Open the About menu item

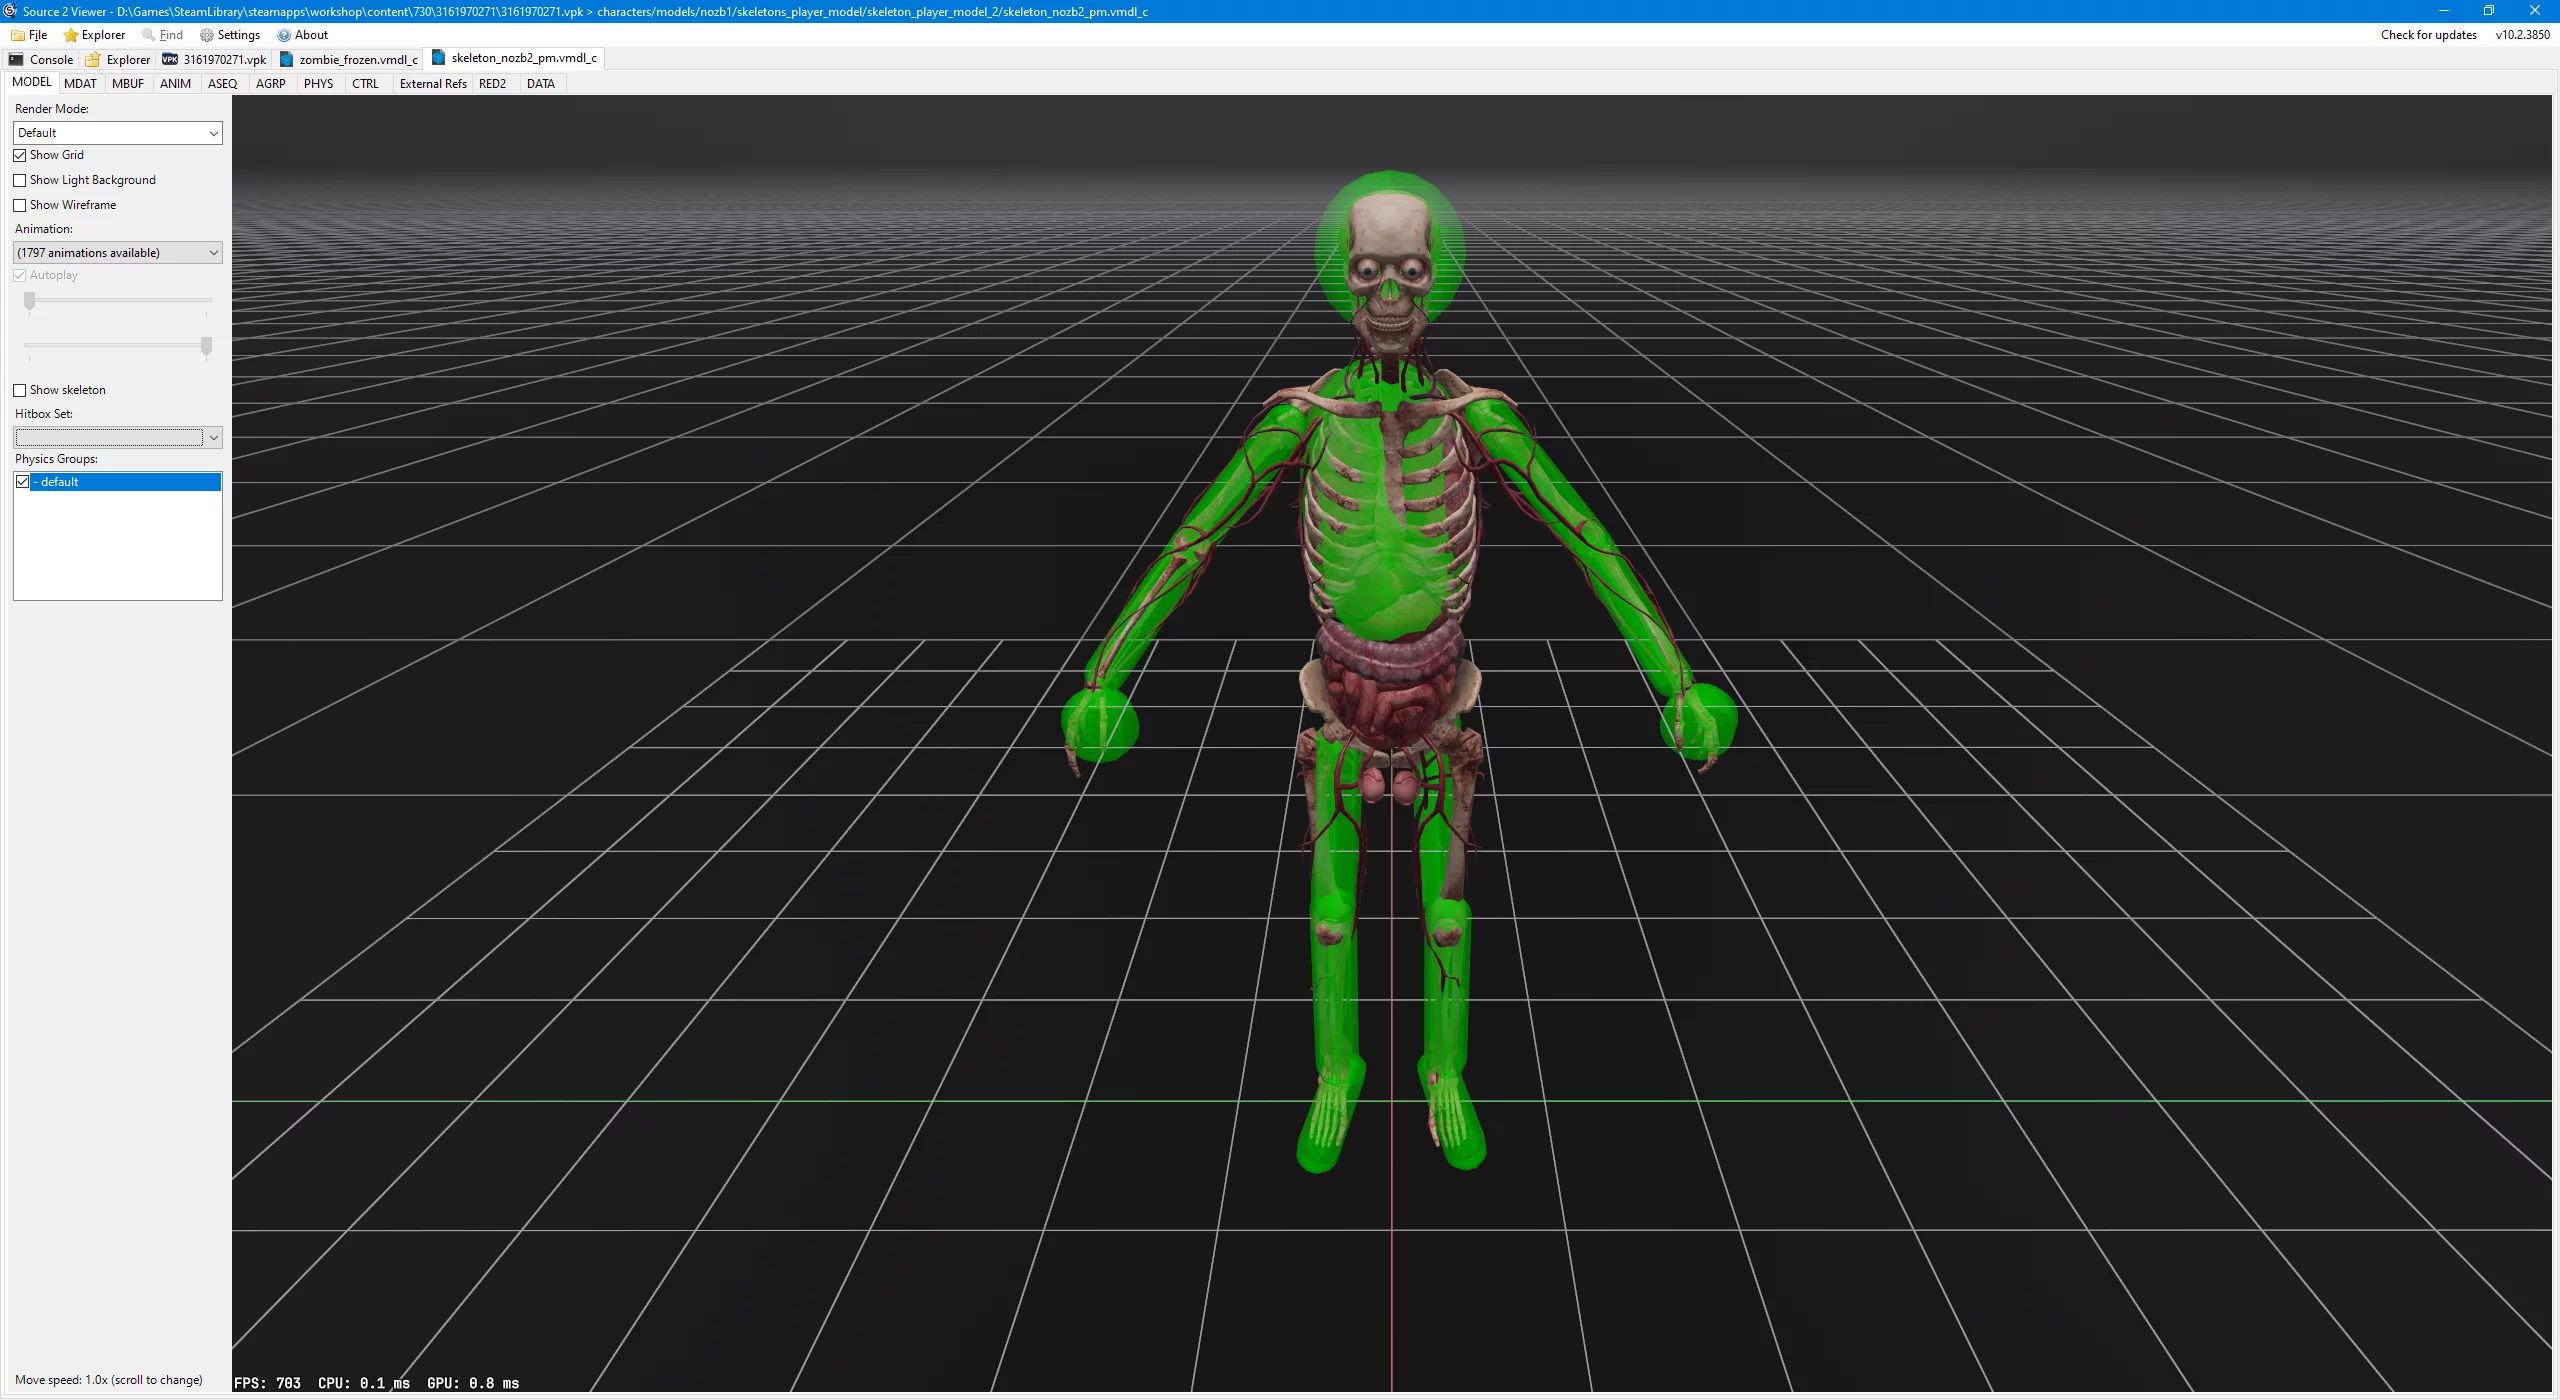coord(303,35)
